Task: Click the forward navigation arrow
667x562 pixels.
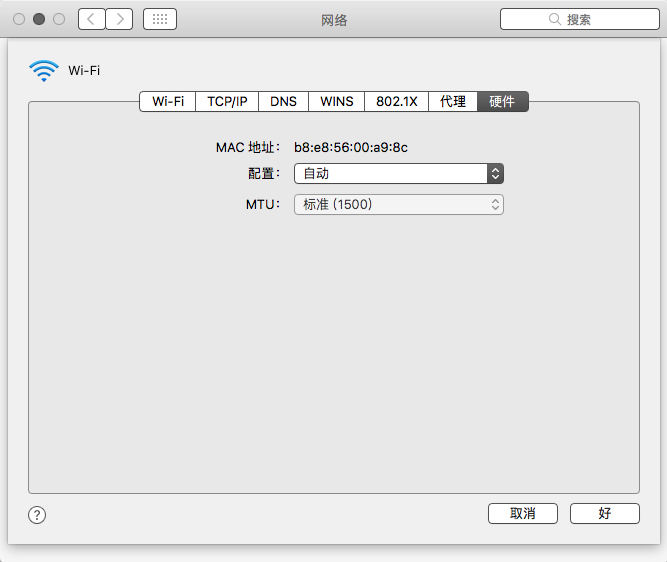Action: (x=119, y=19)
